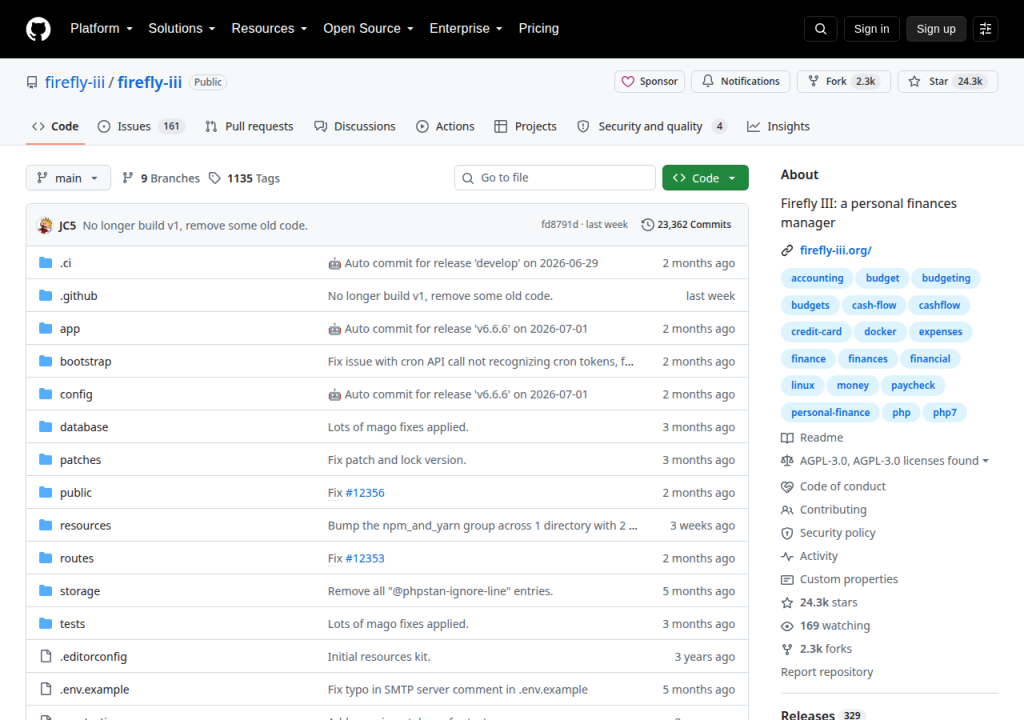Select the Code tab
The height and width of the screenshot is (720, 1024).
click(56, 126)
